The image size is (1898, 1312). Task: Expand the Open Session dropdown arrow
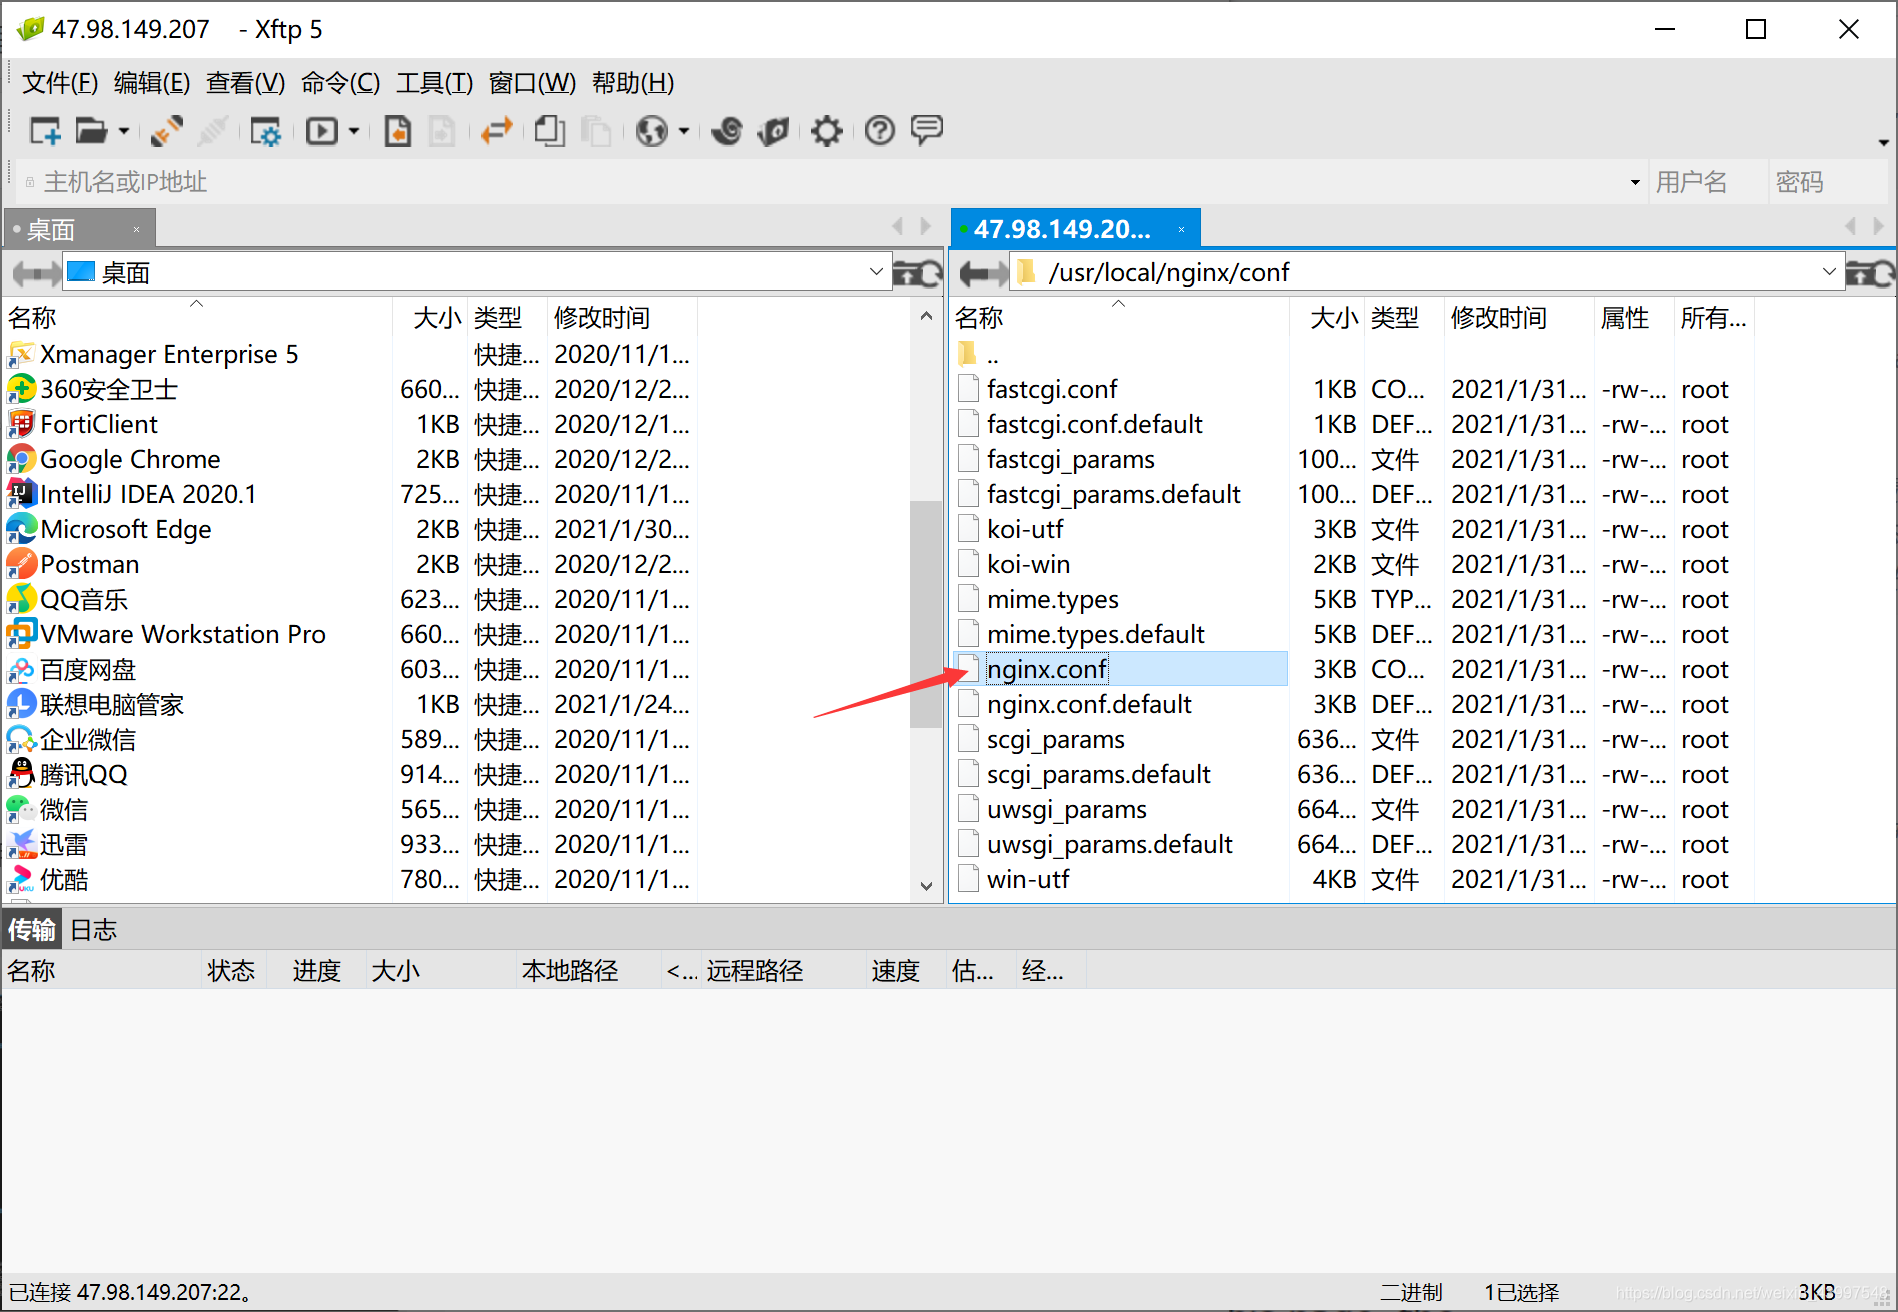pyautogui.click(x=124, y=131)
